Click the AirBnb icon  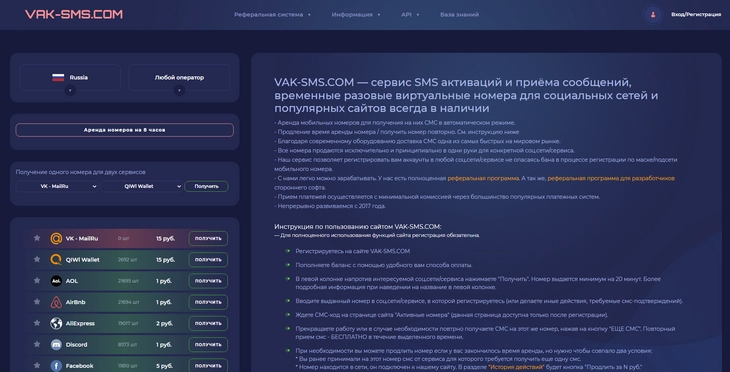(56, 302)
